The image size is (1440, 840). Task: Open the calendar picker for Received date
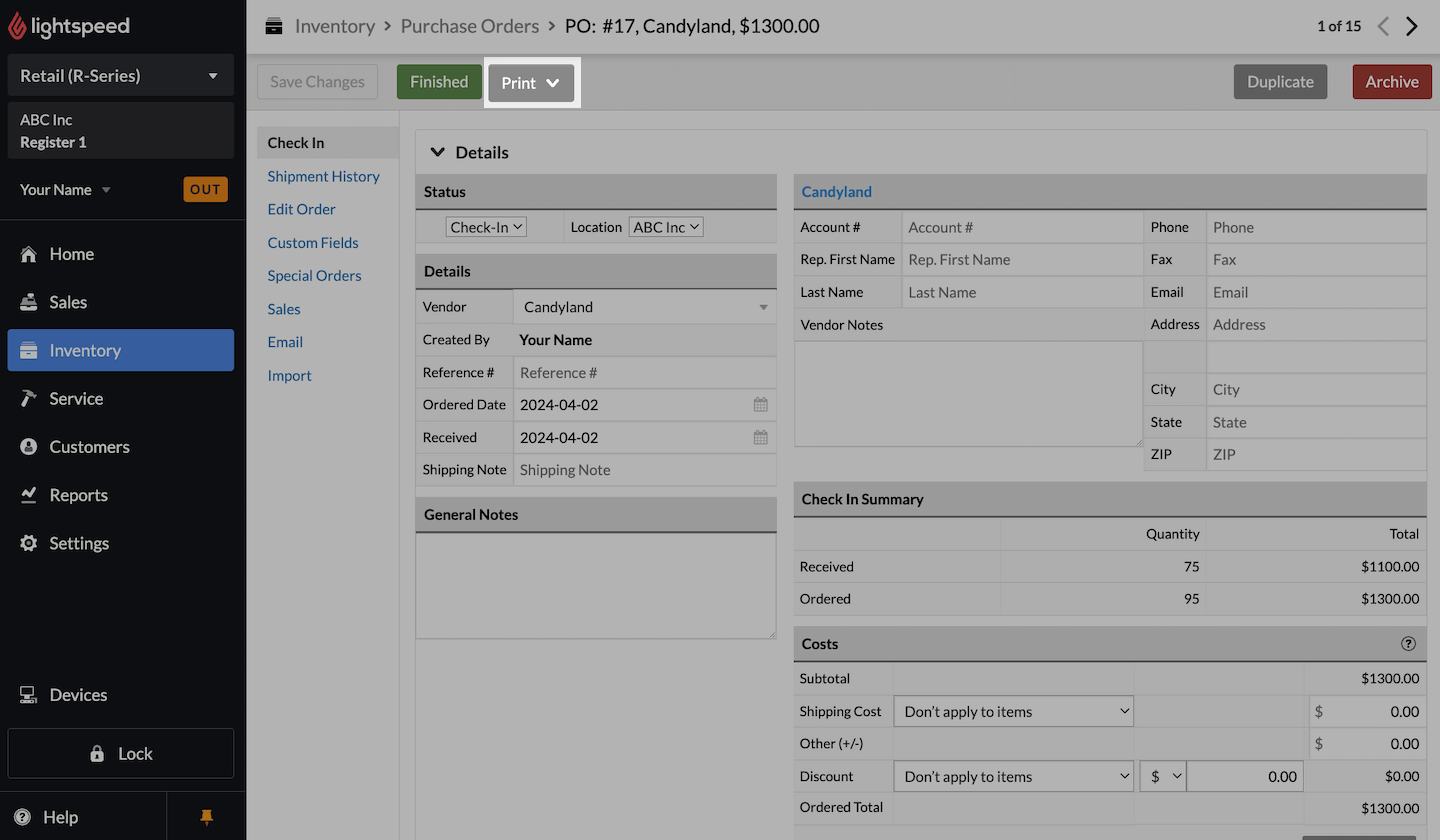click(760, 438)
